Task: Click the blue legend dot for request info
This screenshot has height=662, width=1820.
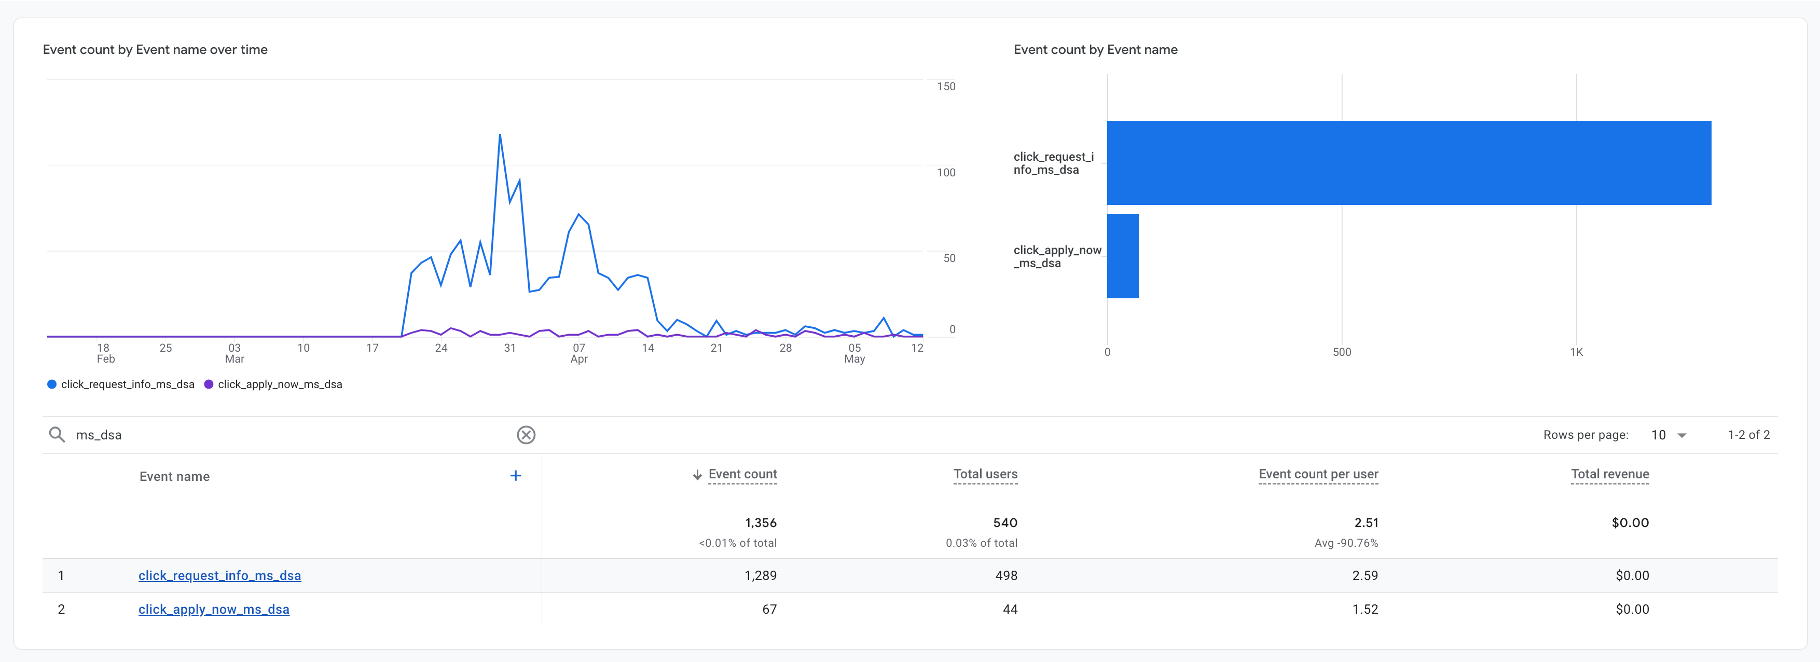Action: point(52,385)
